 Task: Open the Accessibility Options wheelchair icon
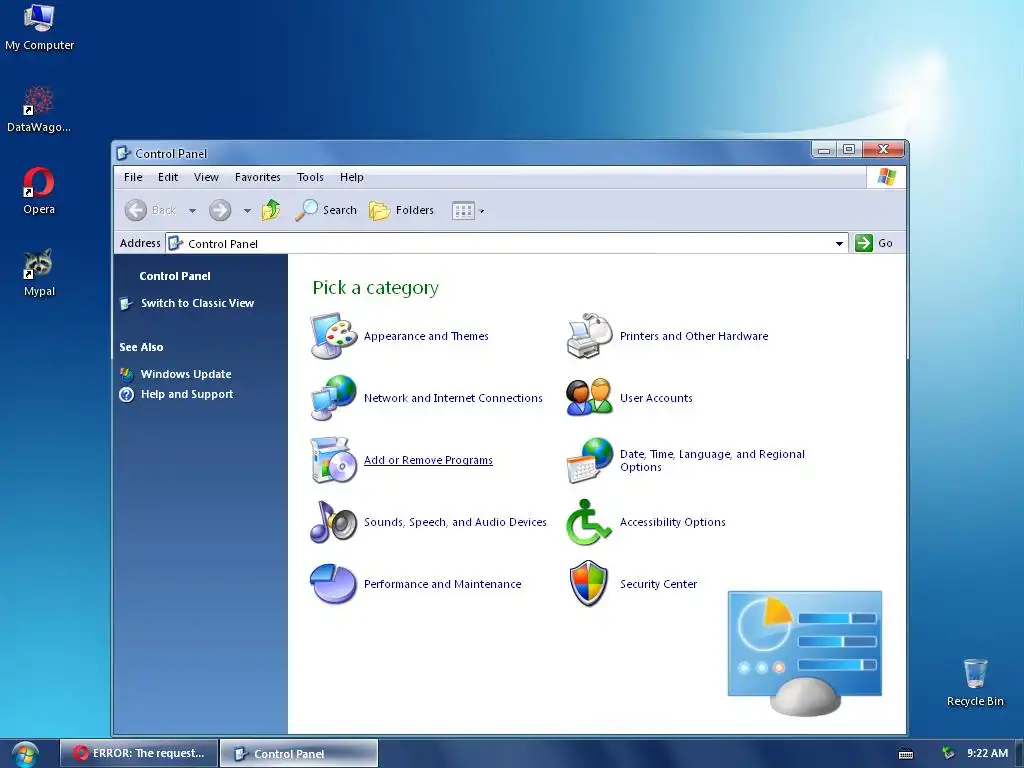pos(588,522)
